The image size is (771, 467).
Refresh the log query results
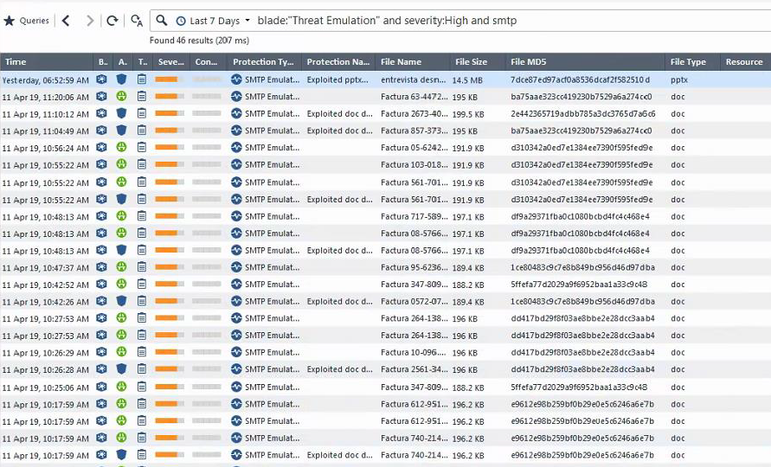click(112, 20)
